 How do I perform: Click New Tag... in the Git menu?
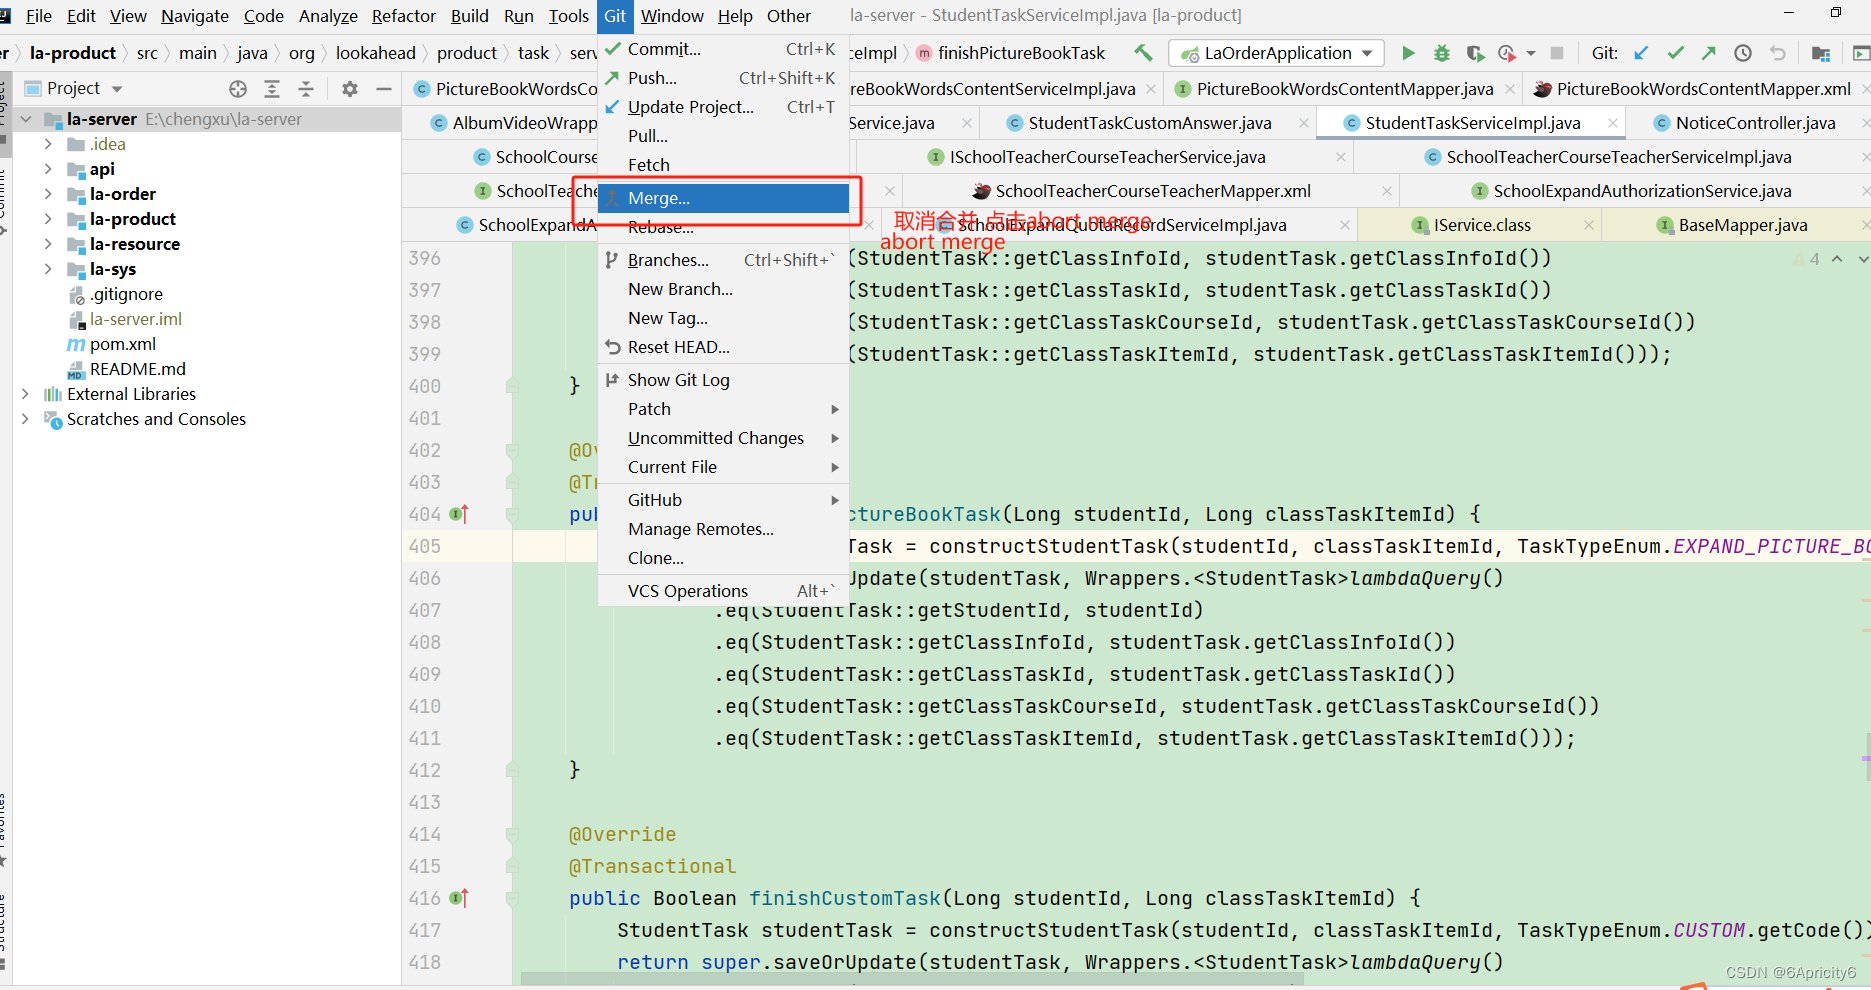coord(723,318)
